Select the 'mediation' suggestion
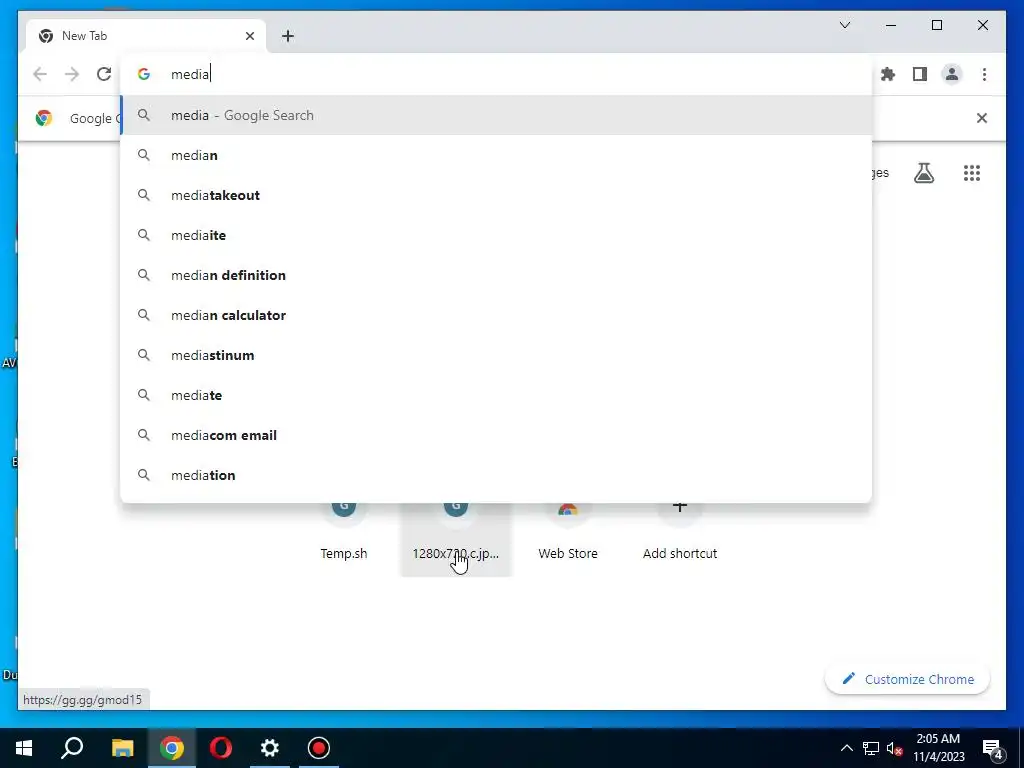Image resolution: width=1024 pixels, height=768 pixels. point(496,475)
